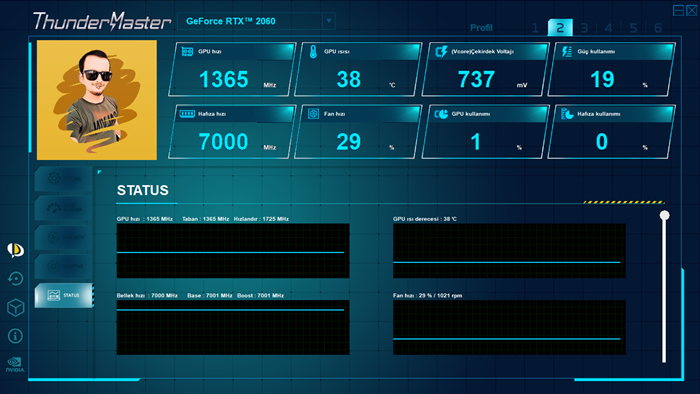700x394 pixels.
Task: Click the GPU ısı derecesi temperature graph
Action: pyautogui.click(x=509, y=251)
